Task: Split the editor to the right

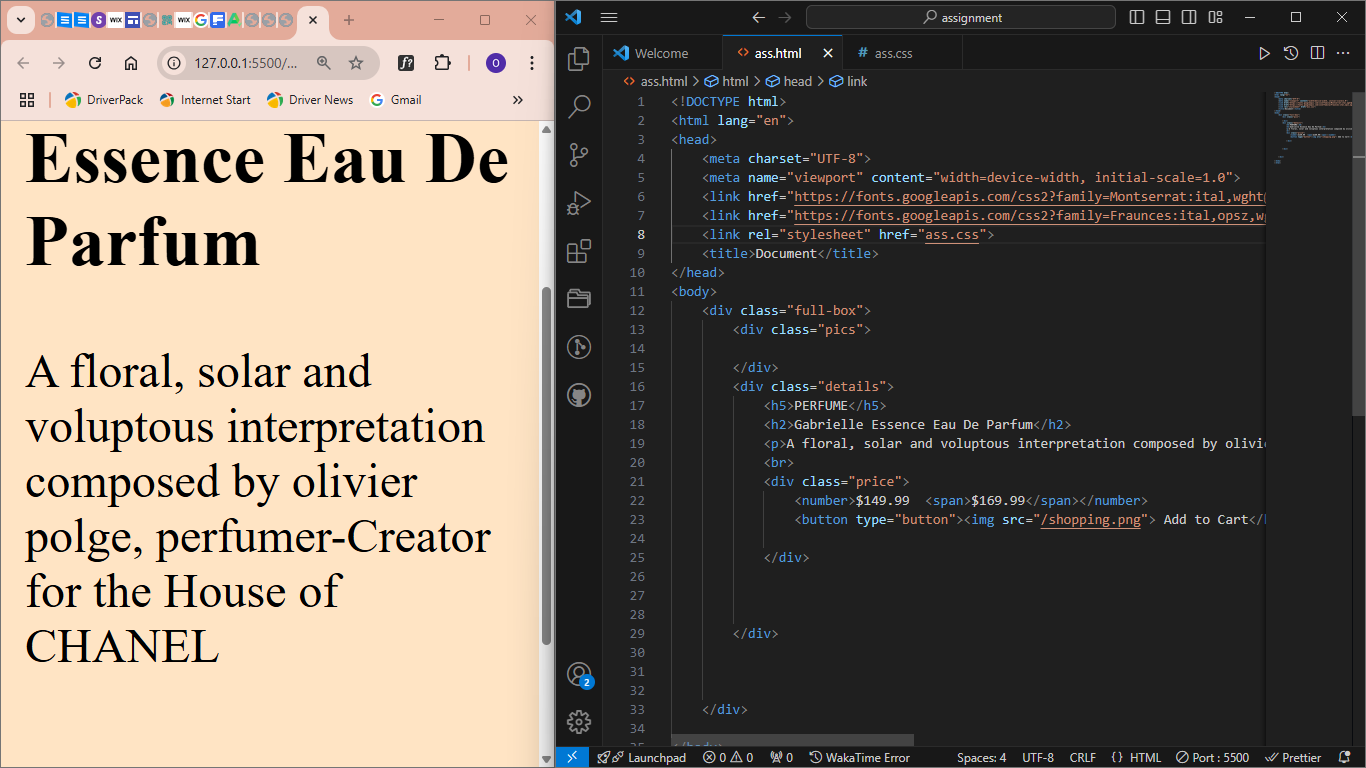Action: [x=1317, y=53]
